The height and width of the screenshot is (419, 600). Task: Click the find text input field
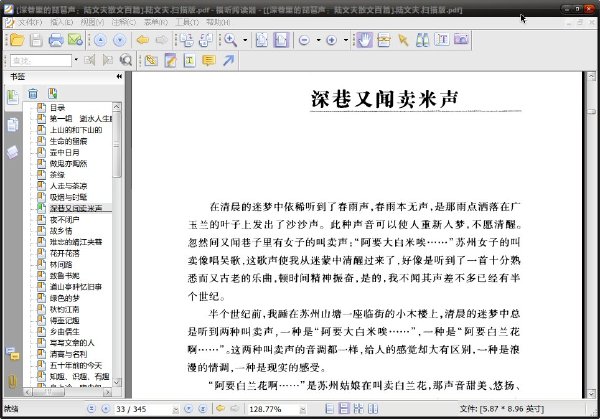(41, 60)
